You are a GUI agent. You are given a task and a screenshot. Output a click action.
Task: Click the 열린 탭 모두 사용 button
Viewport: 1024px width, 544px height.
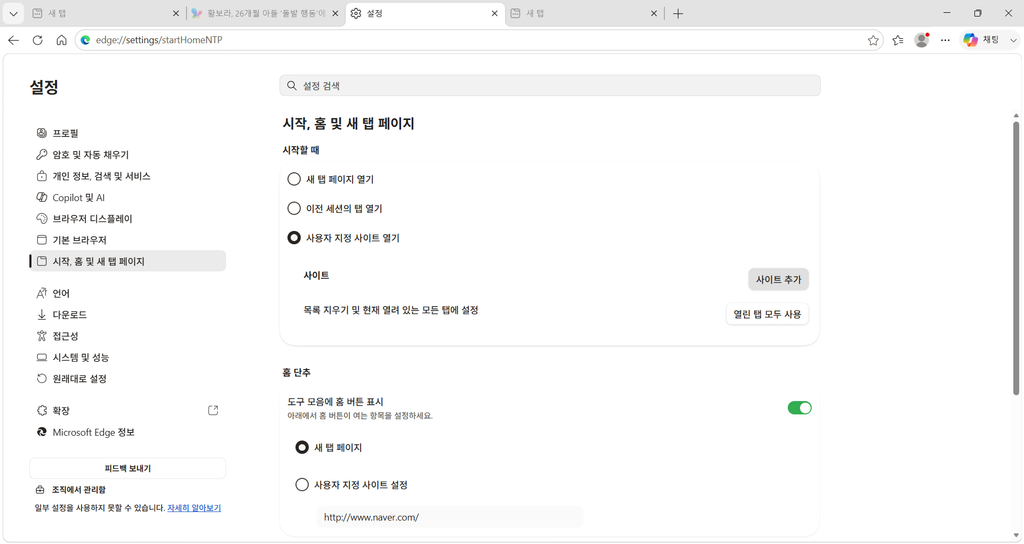pyautogui.click(x=767, y=314)
